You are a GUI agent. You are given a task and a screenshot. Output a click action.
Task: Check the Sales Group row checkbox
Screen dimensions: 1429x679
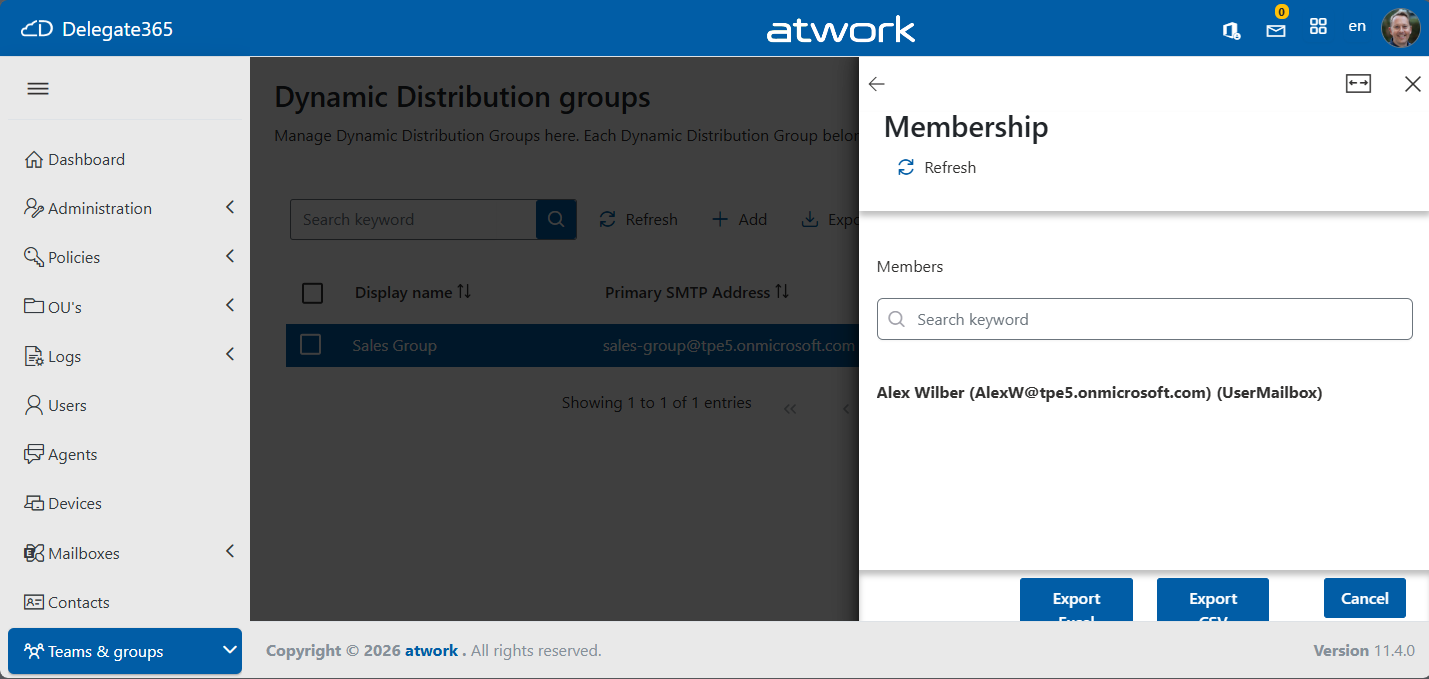[310, 345]
